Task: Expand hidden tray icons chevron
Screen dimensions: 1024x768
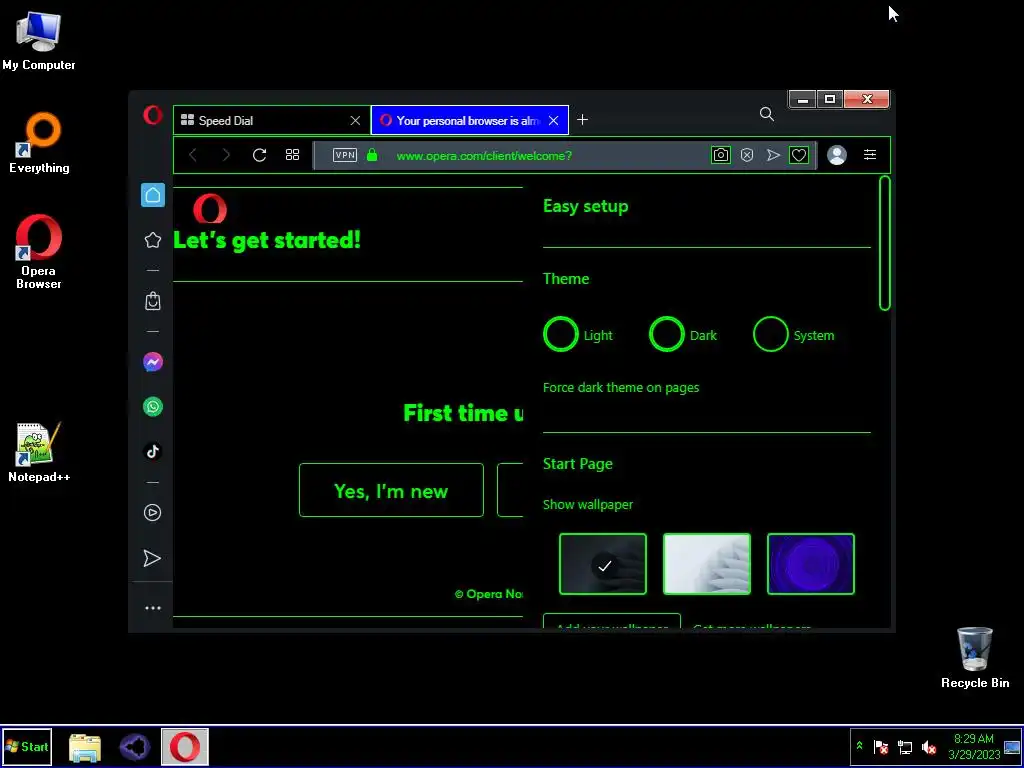Action: [859, 746]
